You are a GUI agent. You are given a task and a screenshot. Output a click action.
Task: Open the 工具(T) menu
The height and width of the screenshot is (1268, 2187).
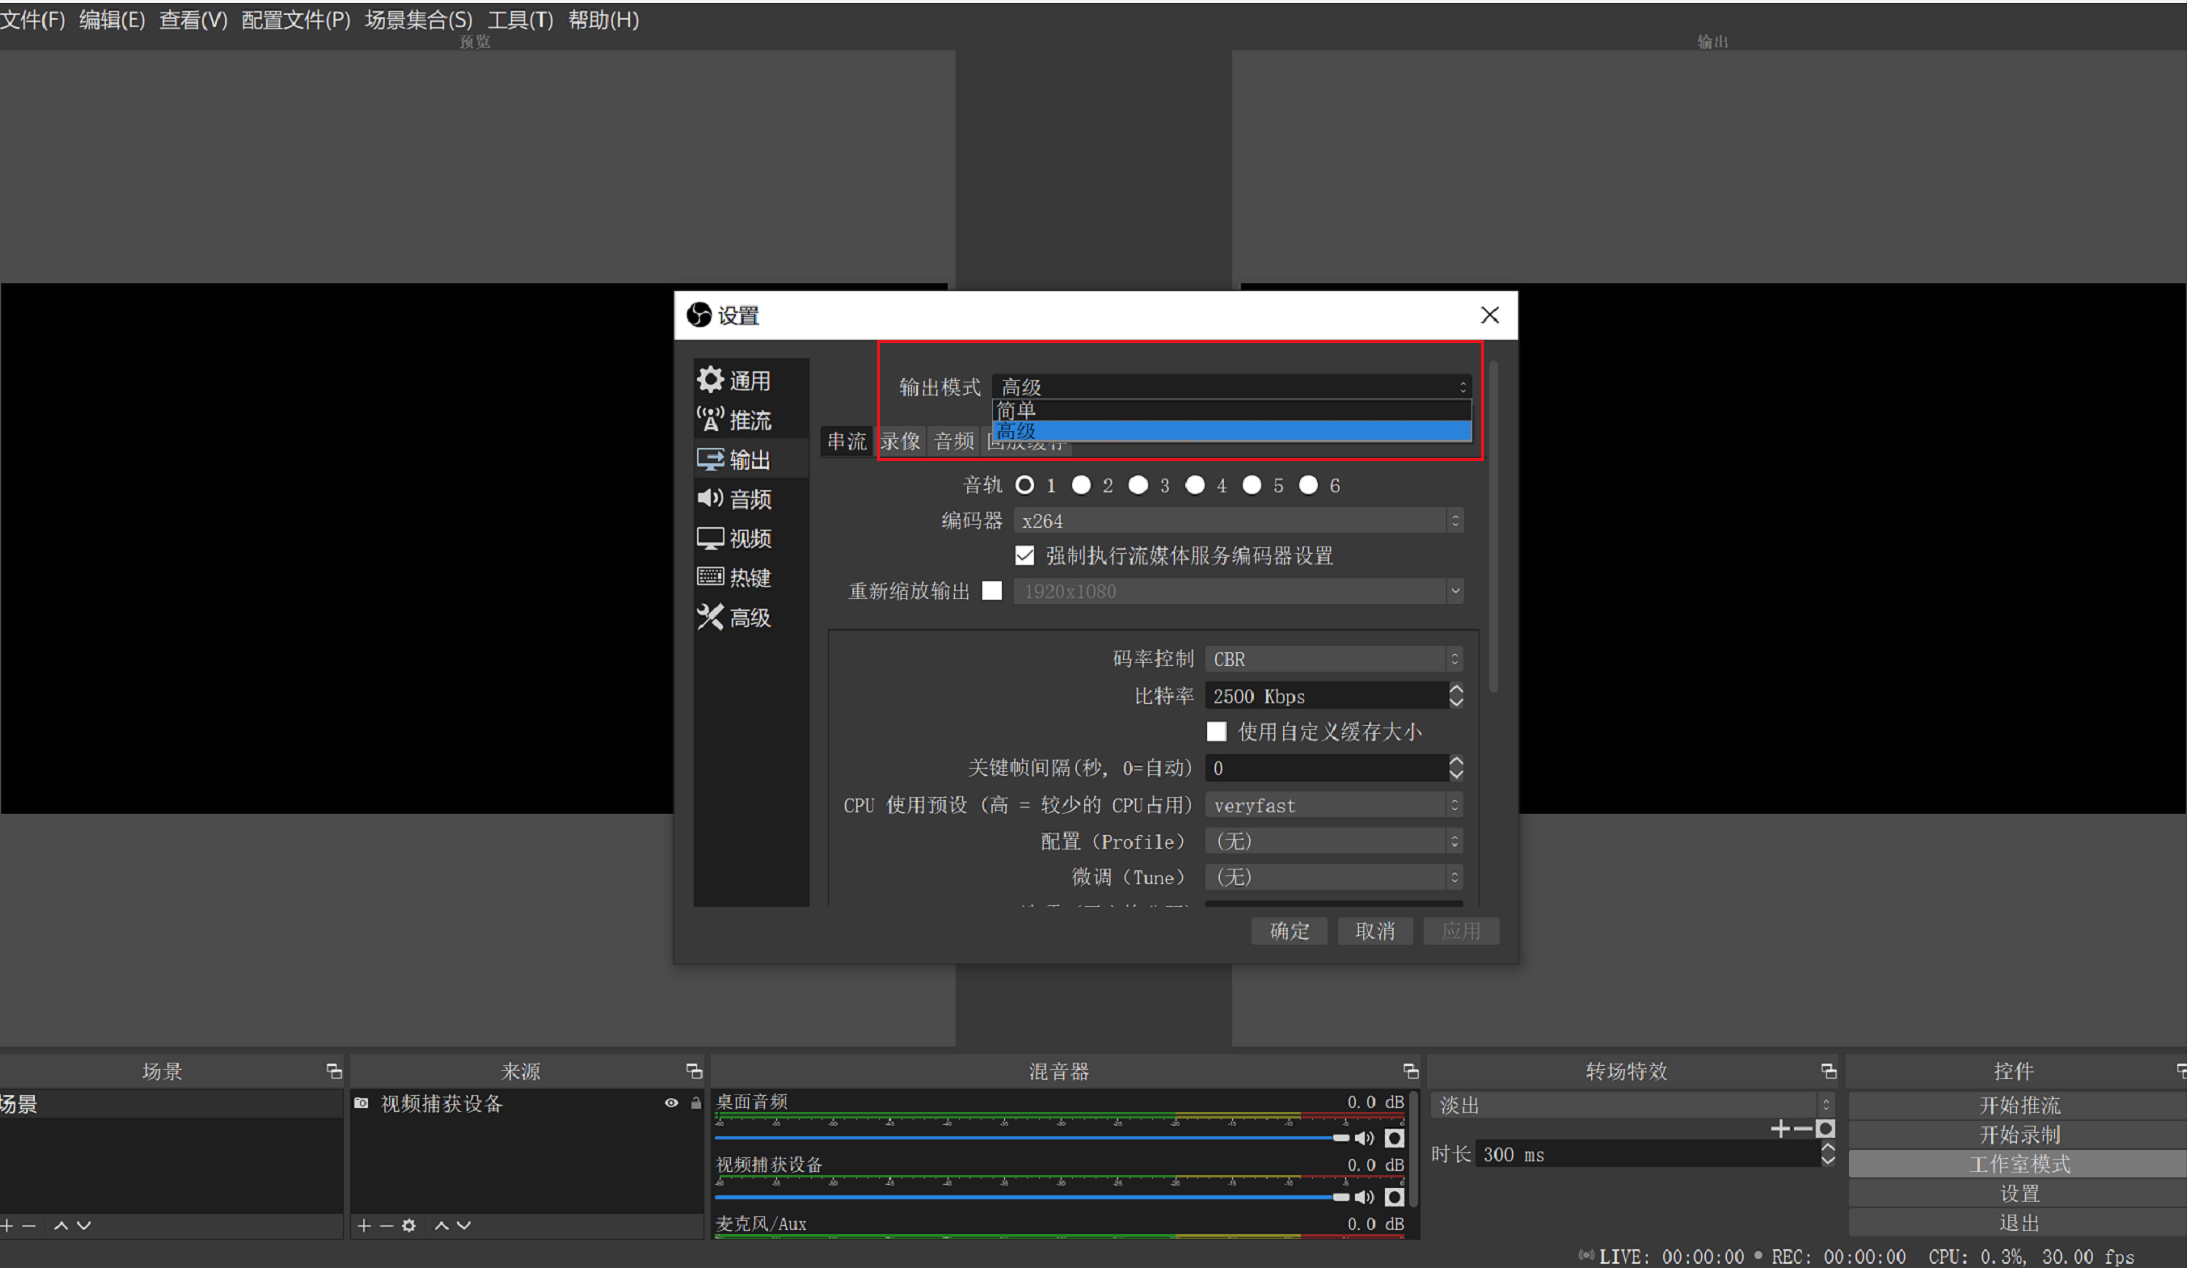pyautogui.click(x=520, y=20)
